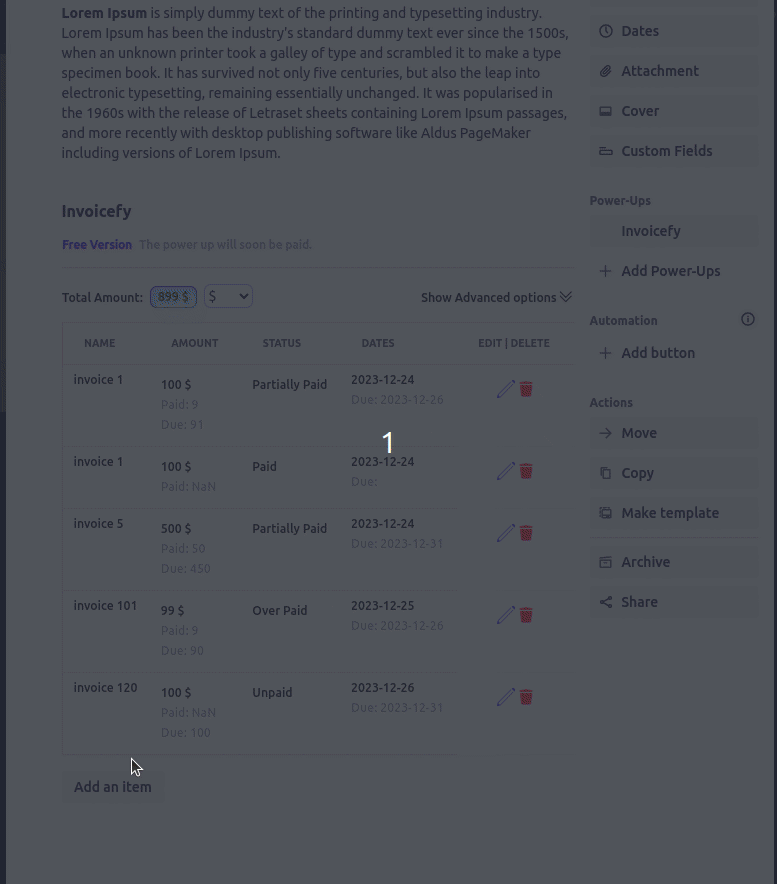
Task: Click the edit pencil for invoice 1
Action: (506, 389)
